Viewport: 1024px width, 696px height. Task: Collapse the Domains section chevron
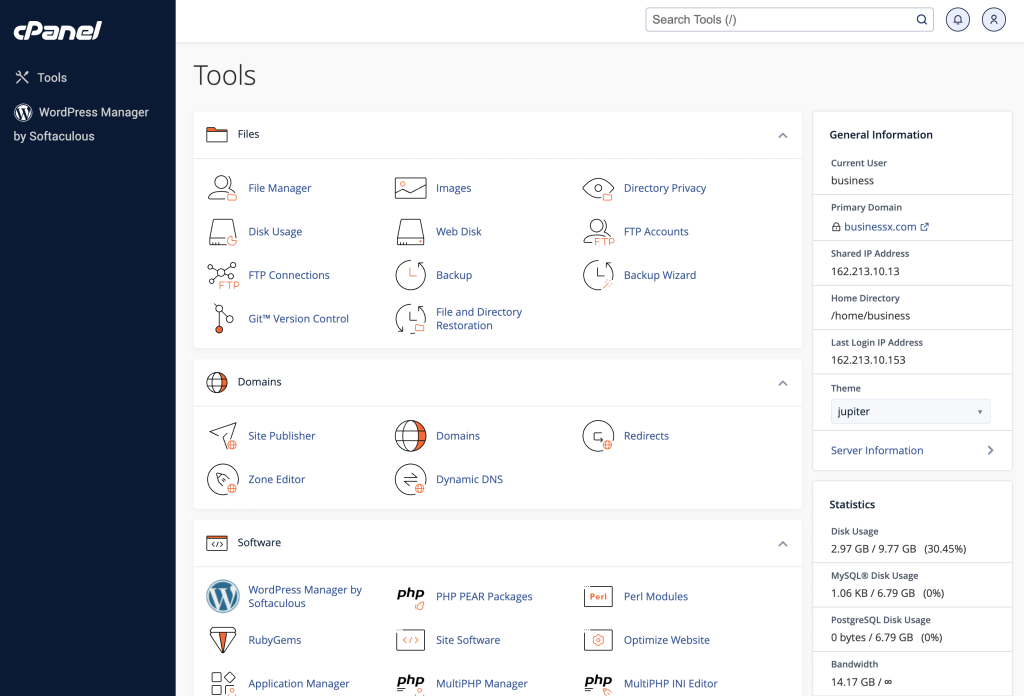coord(783,383)
